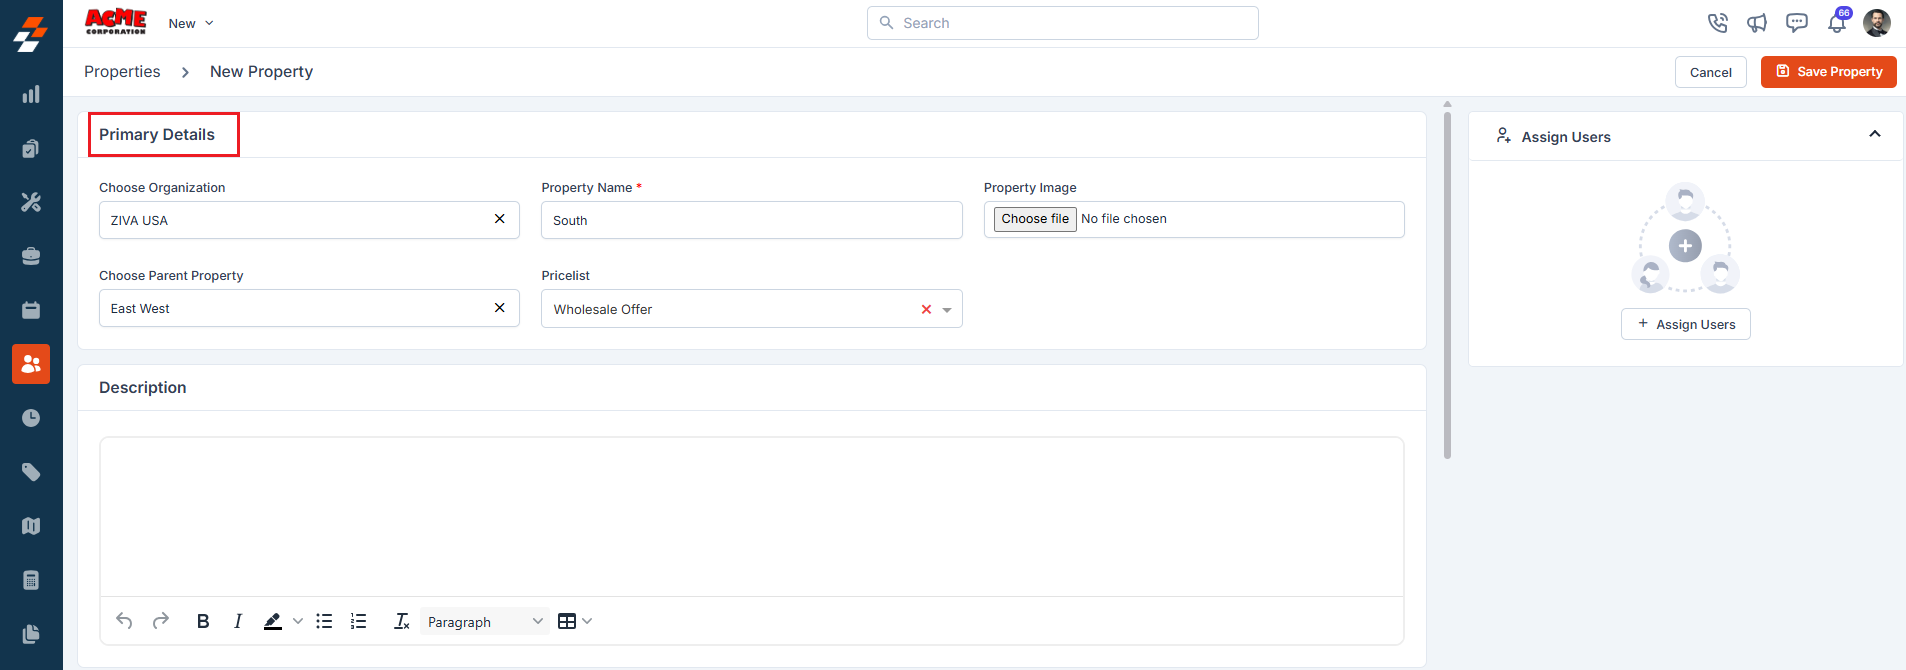This screenshot has height=670, width=1906.
Task: Click the Choose file button
Action: [x=1035, y=219]
